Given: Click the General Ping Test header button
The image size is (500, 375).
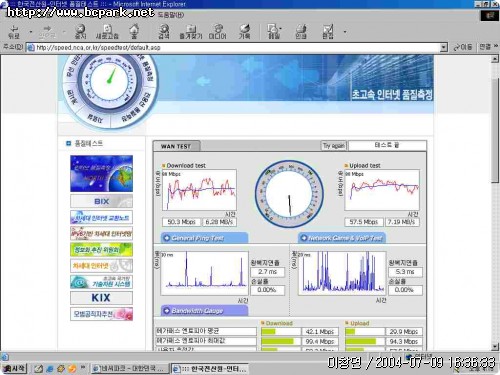Looking at the screenshot, I should click(204, 238).
